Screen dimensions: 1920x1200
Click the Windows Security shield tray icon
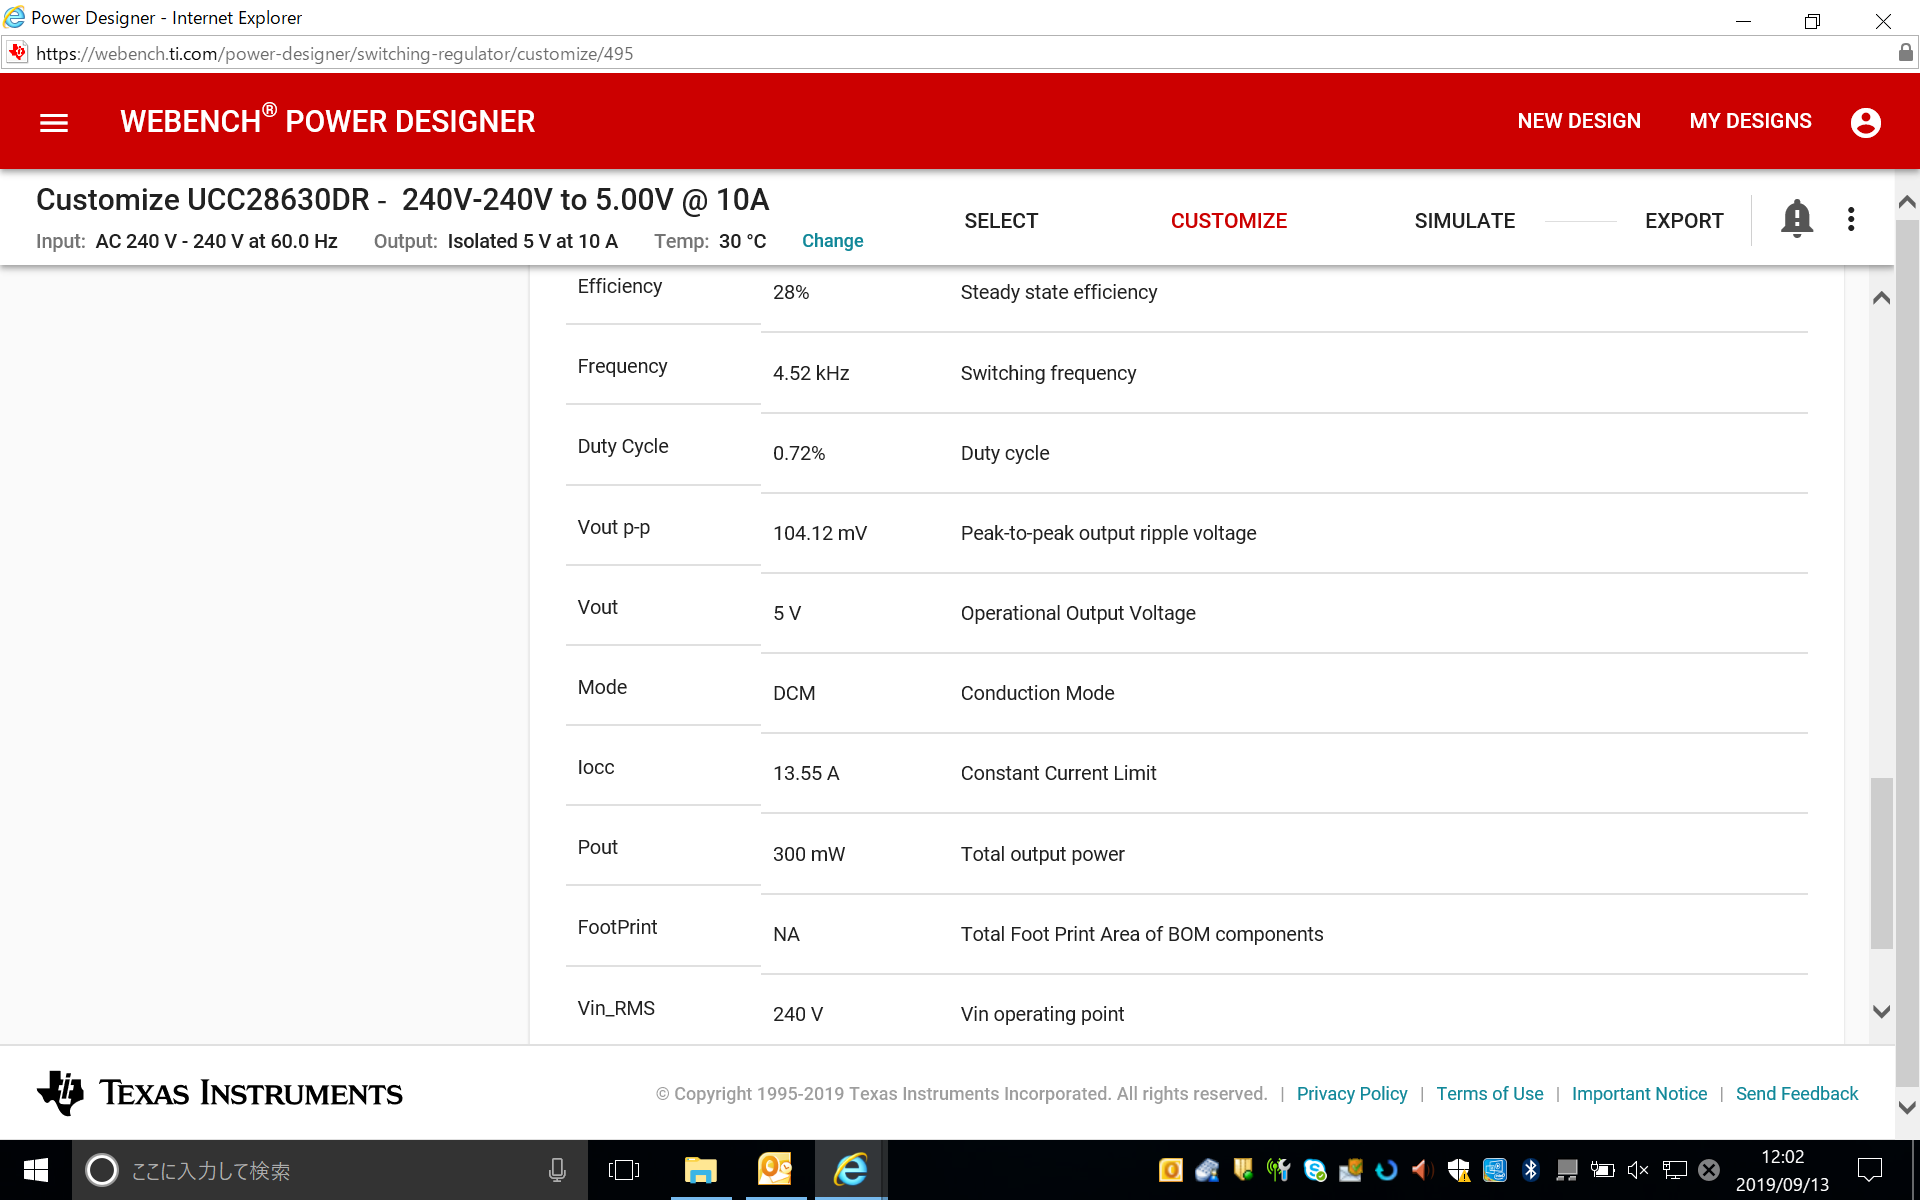(1459, 1170)
